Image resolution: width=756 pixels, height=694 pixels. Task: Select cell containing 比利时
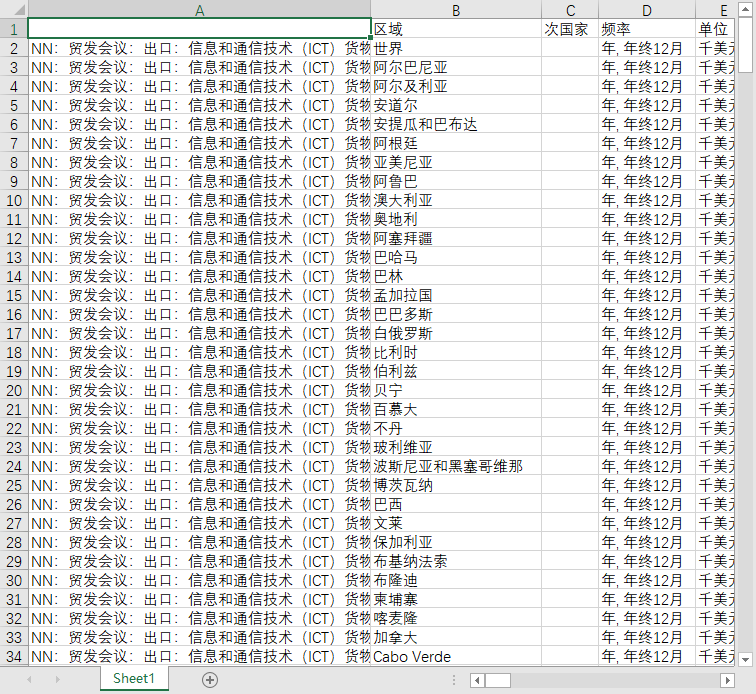click(456, 352)
